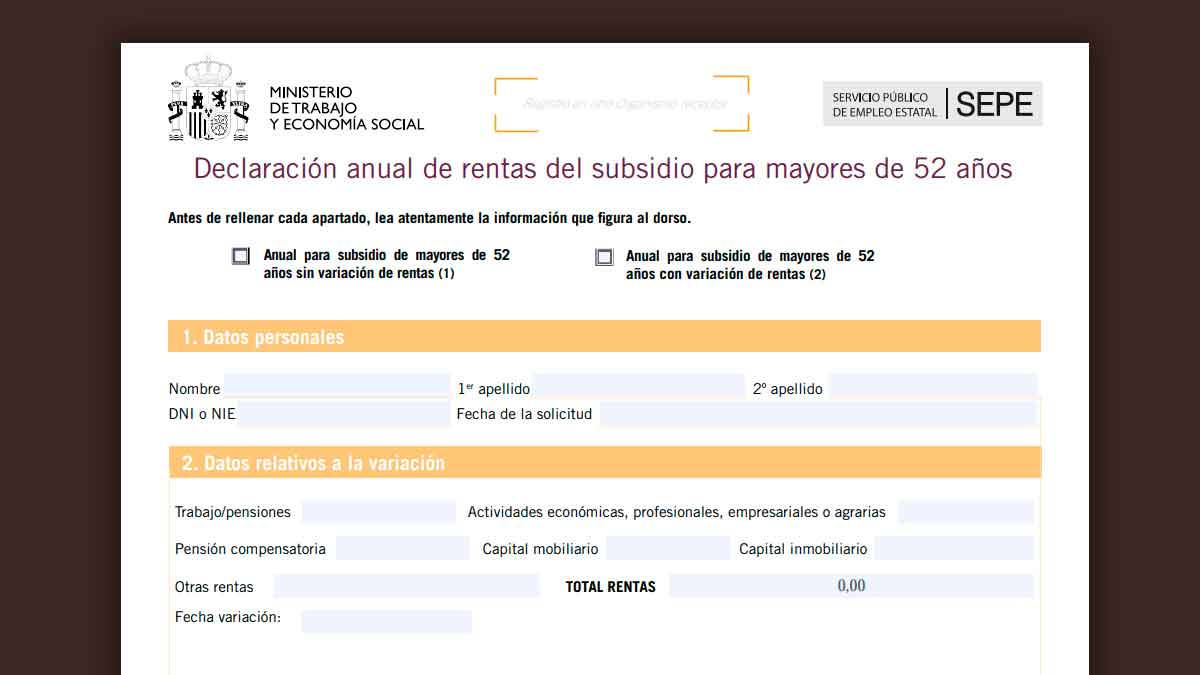Viewport: 1200px width, 675px height.
Task: Click the SEPE logo
Action: tap(932, 104)
